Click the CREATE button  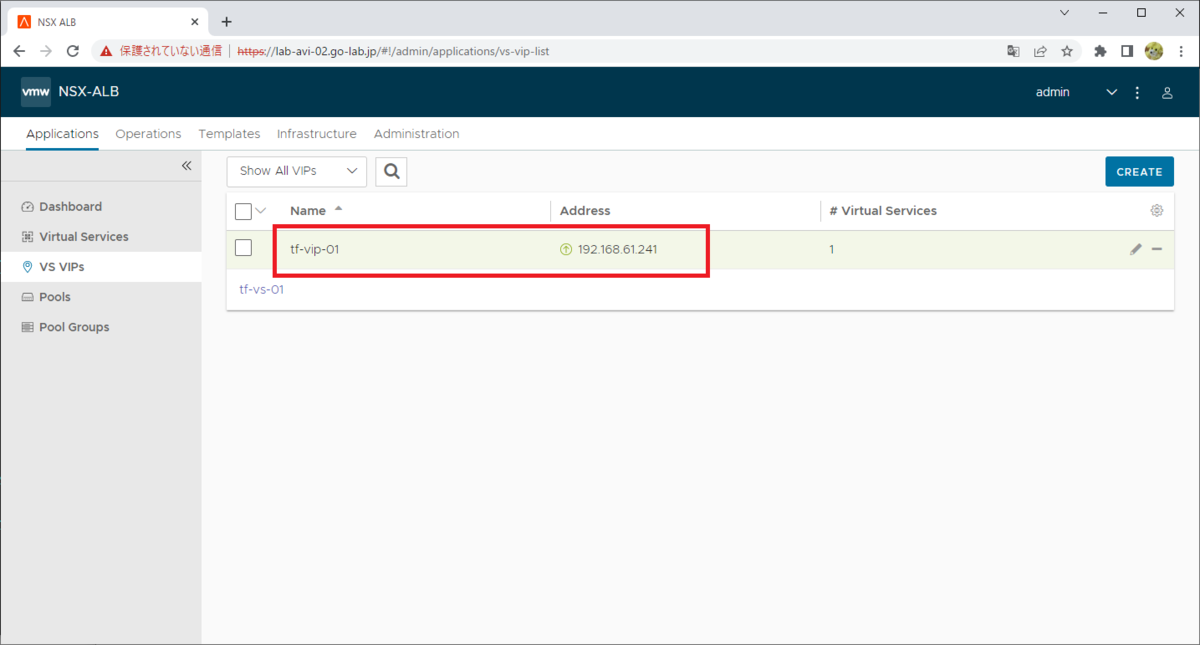pyautogui.click(x=1139, y=171)
